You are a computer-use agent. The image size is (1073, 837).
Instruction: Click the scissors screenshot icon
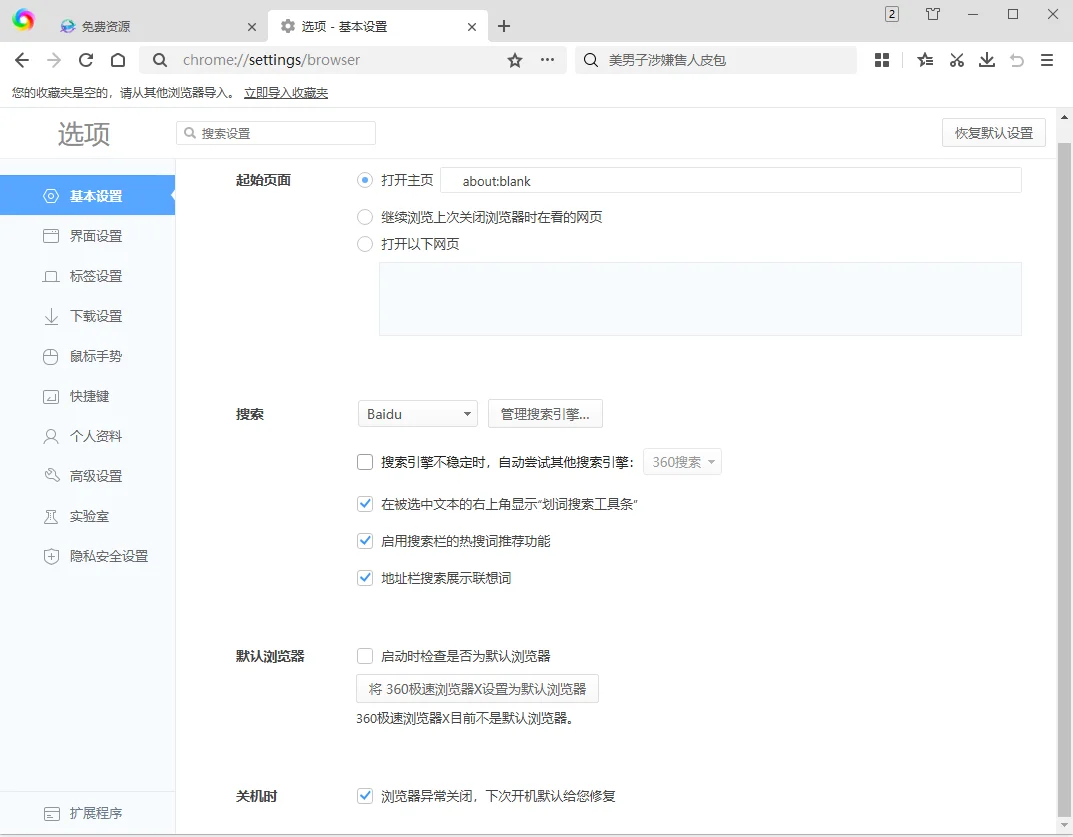(956, 60)
